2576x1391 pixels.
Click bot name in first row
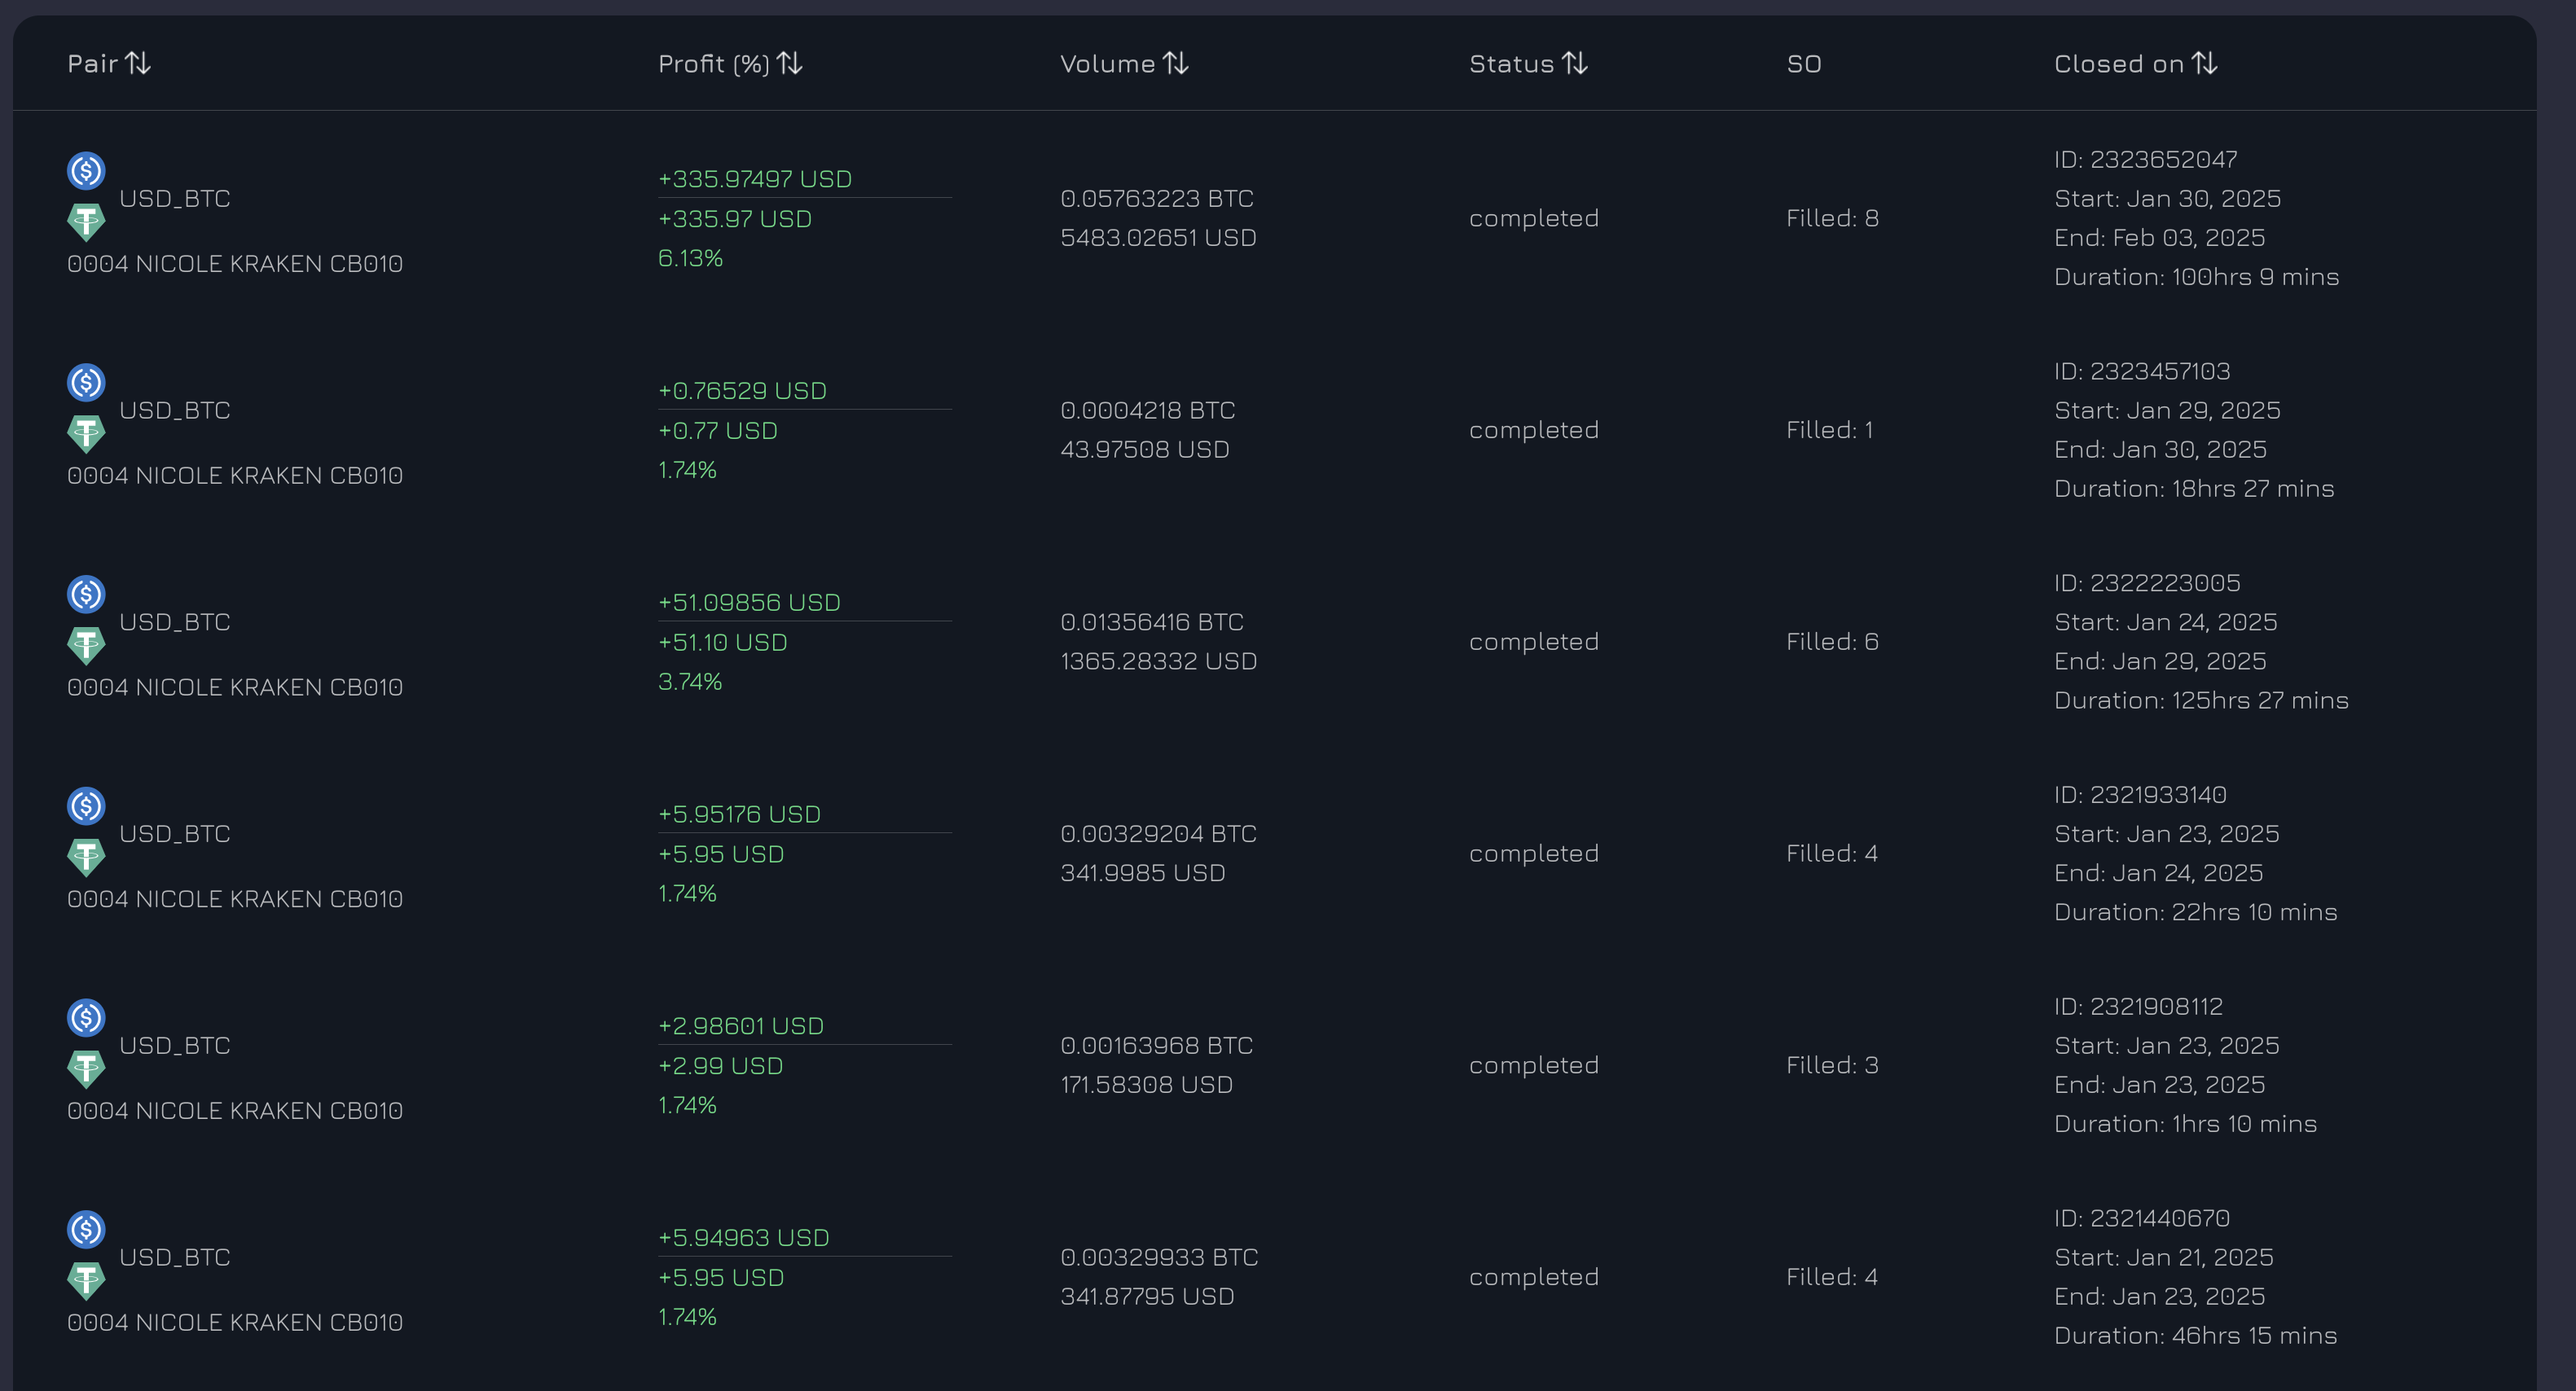pos(235,264)
